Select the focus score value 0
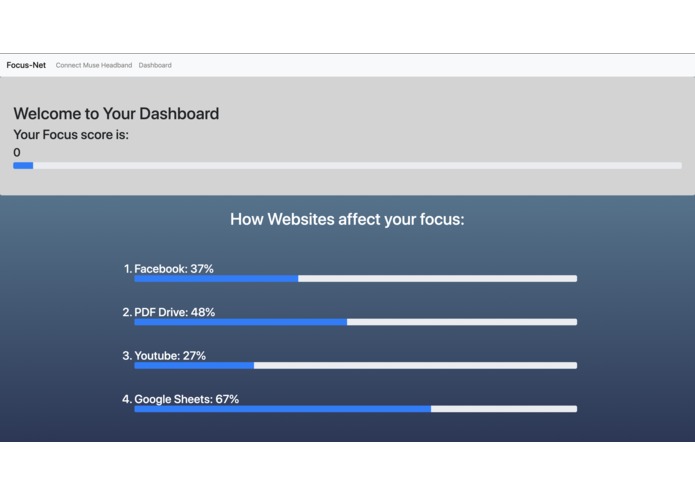 17,152
